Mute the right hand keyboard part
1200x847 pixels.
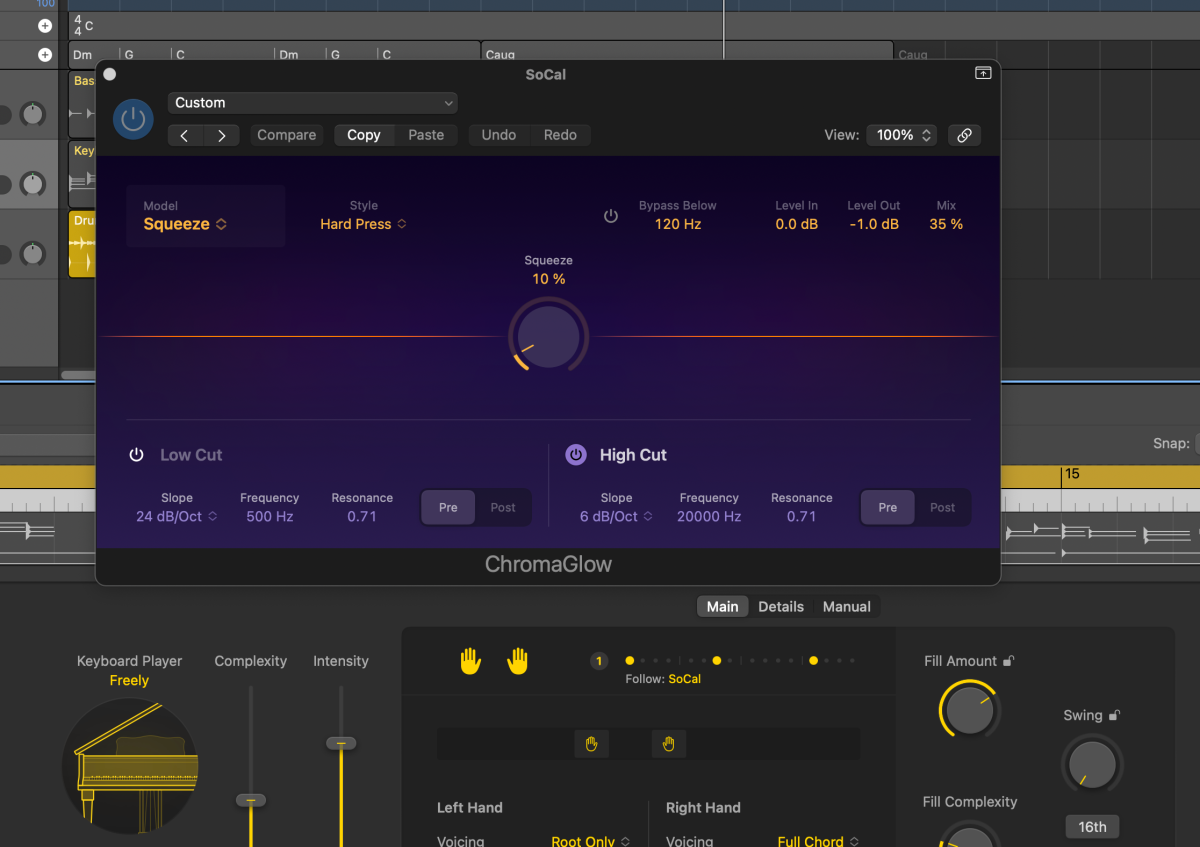(517, 660)
